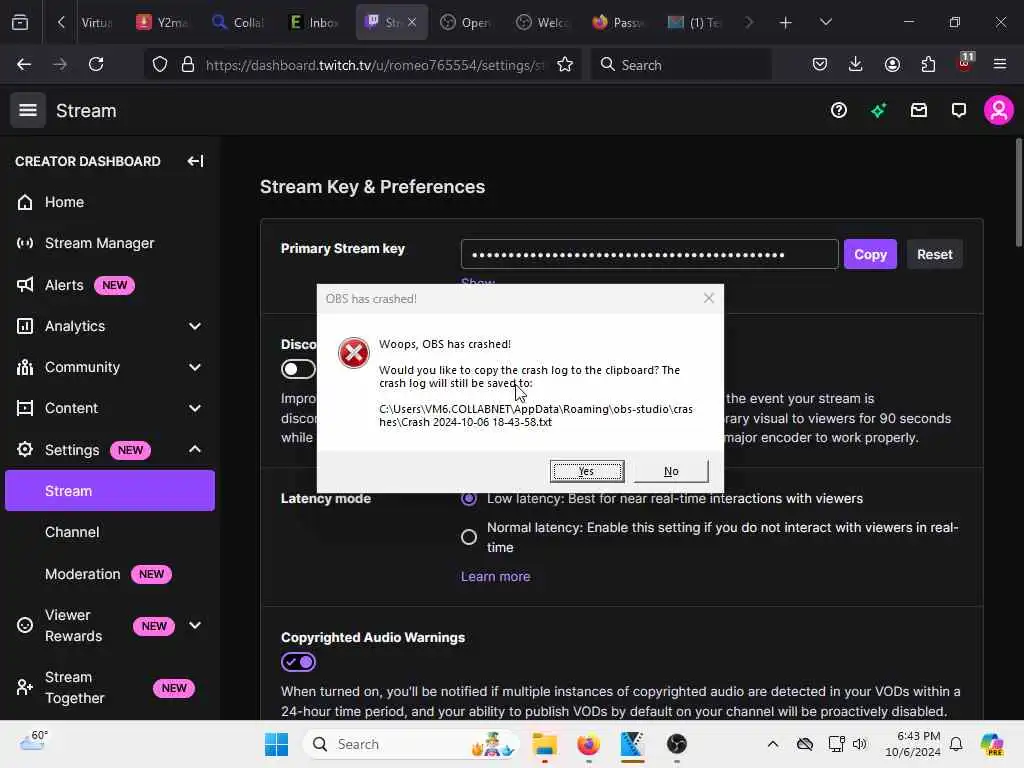Close the OBS has crashed dialog

(x=709, y=298)
